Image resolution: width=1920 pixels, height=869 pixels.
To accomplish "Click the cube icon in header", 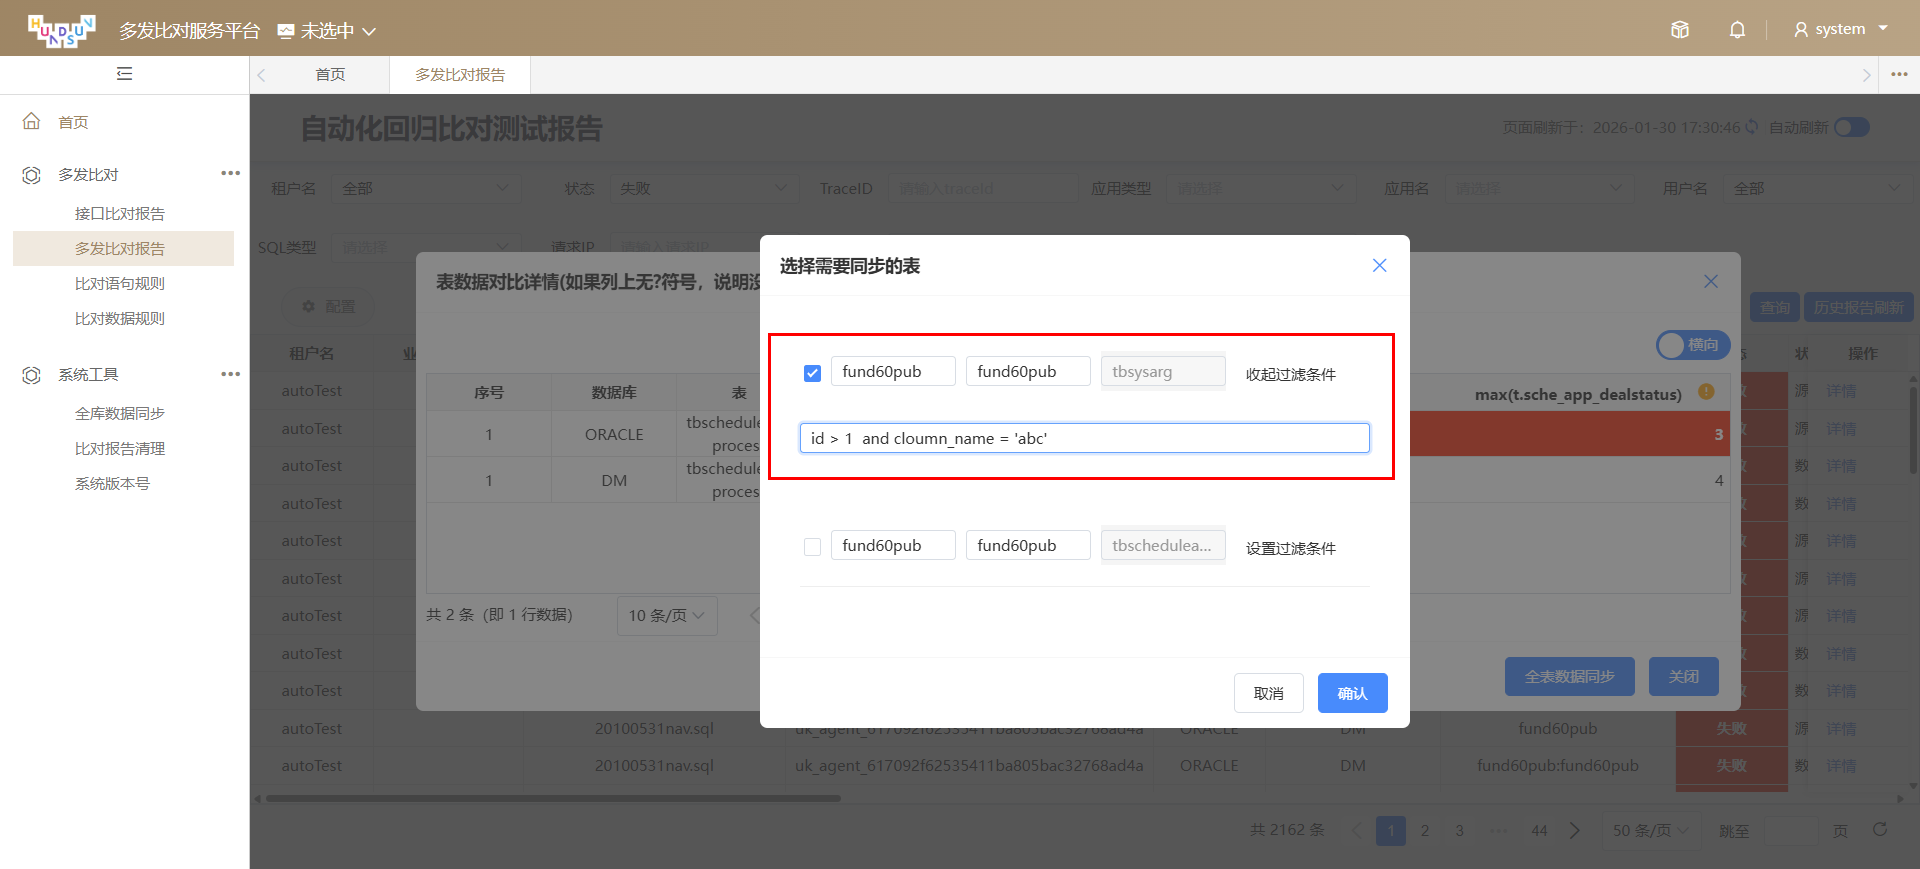I will tap(1680, 30).
